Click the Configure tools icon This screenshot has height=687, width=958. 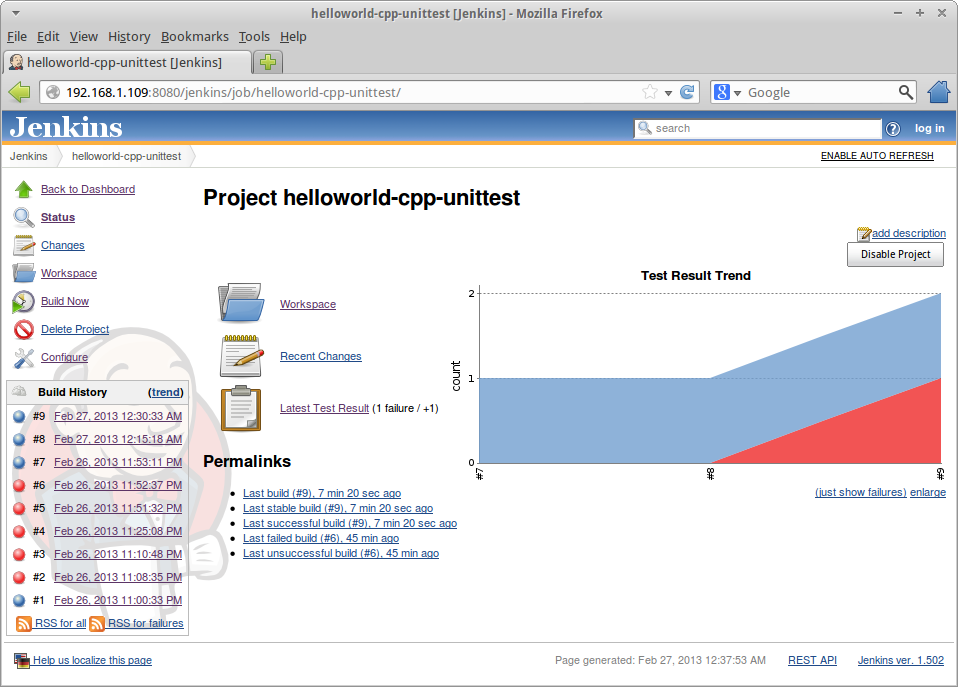(x=24, y=358)
